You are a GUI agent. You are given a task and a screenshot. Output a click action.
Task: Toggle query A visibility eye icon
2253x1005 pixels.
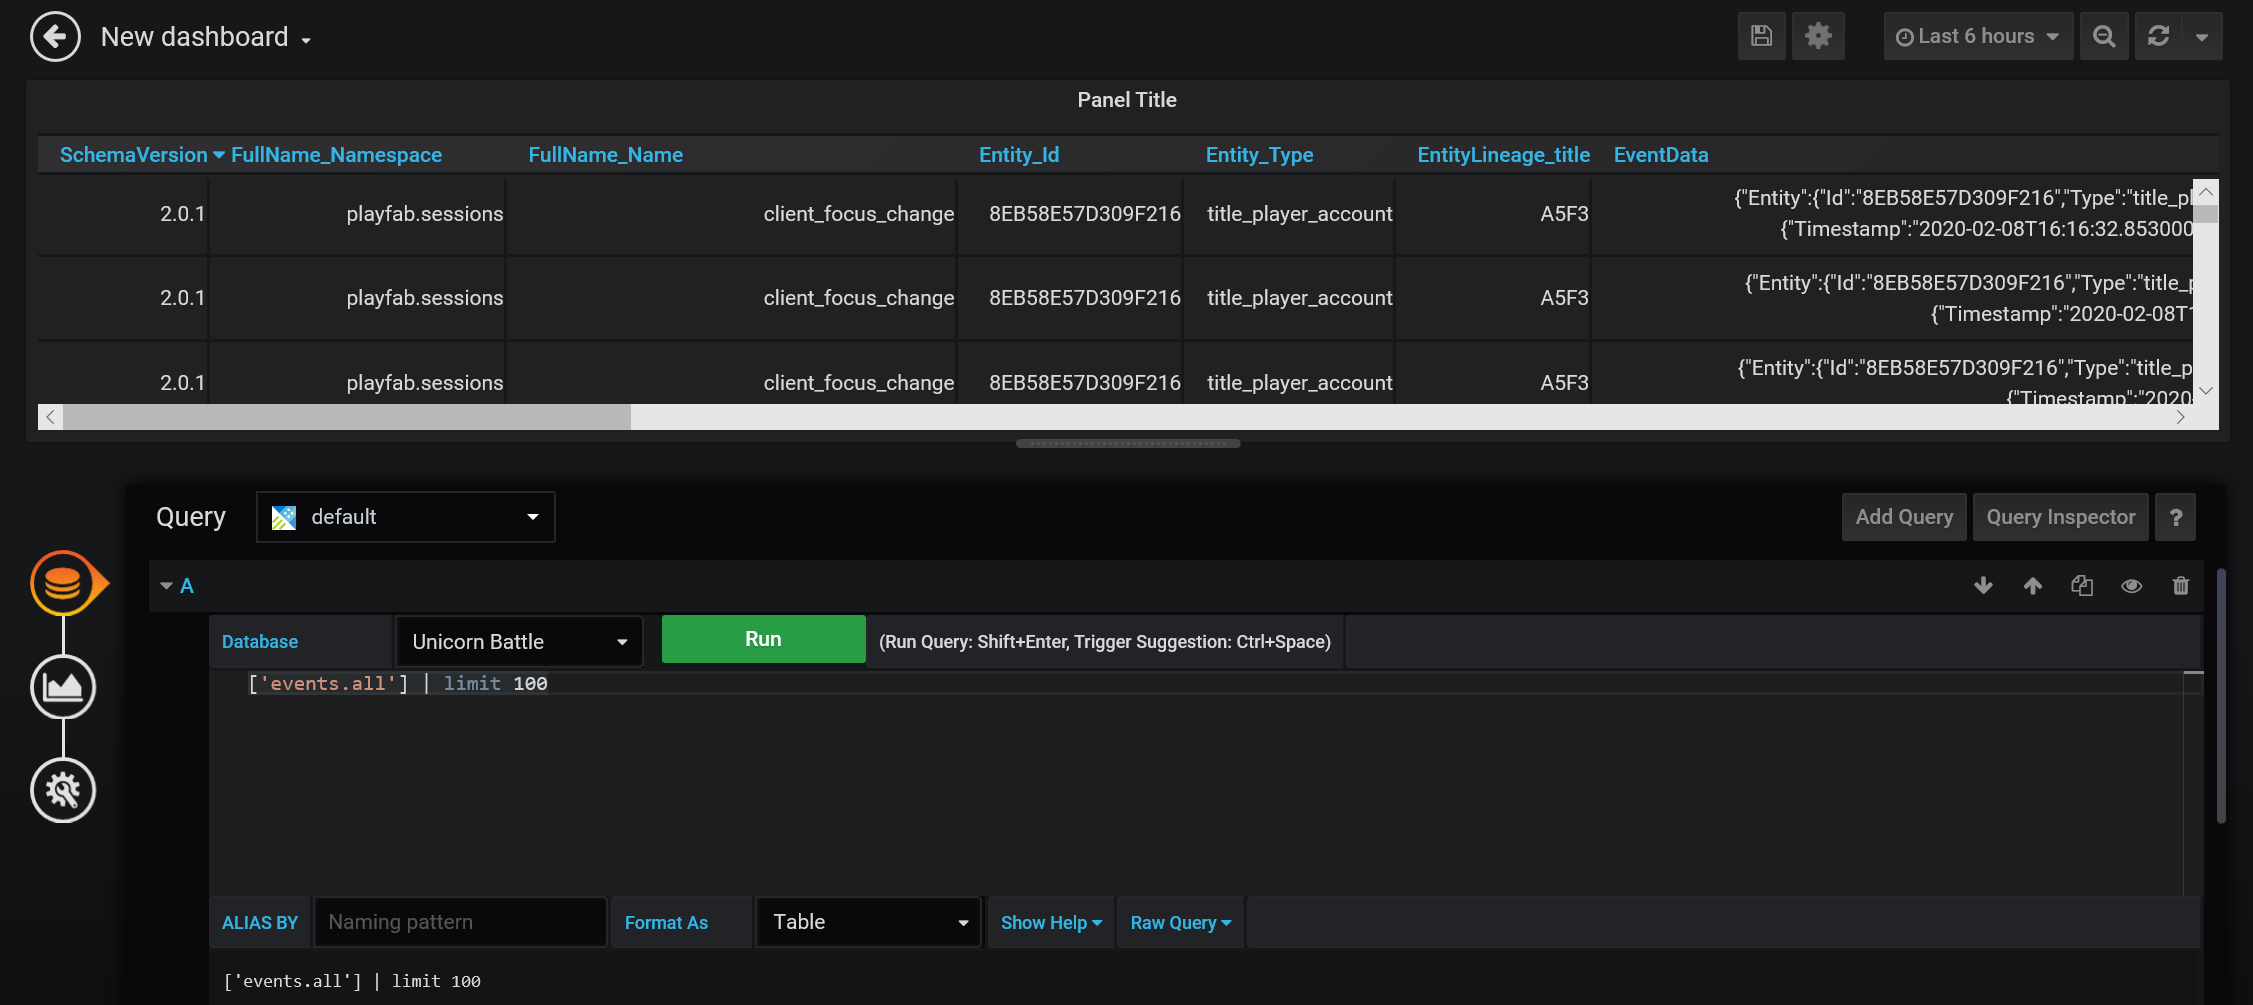(2132, 586)
